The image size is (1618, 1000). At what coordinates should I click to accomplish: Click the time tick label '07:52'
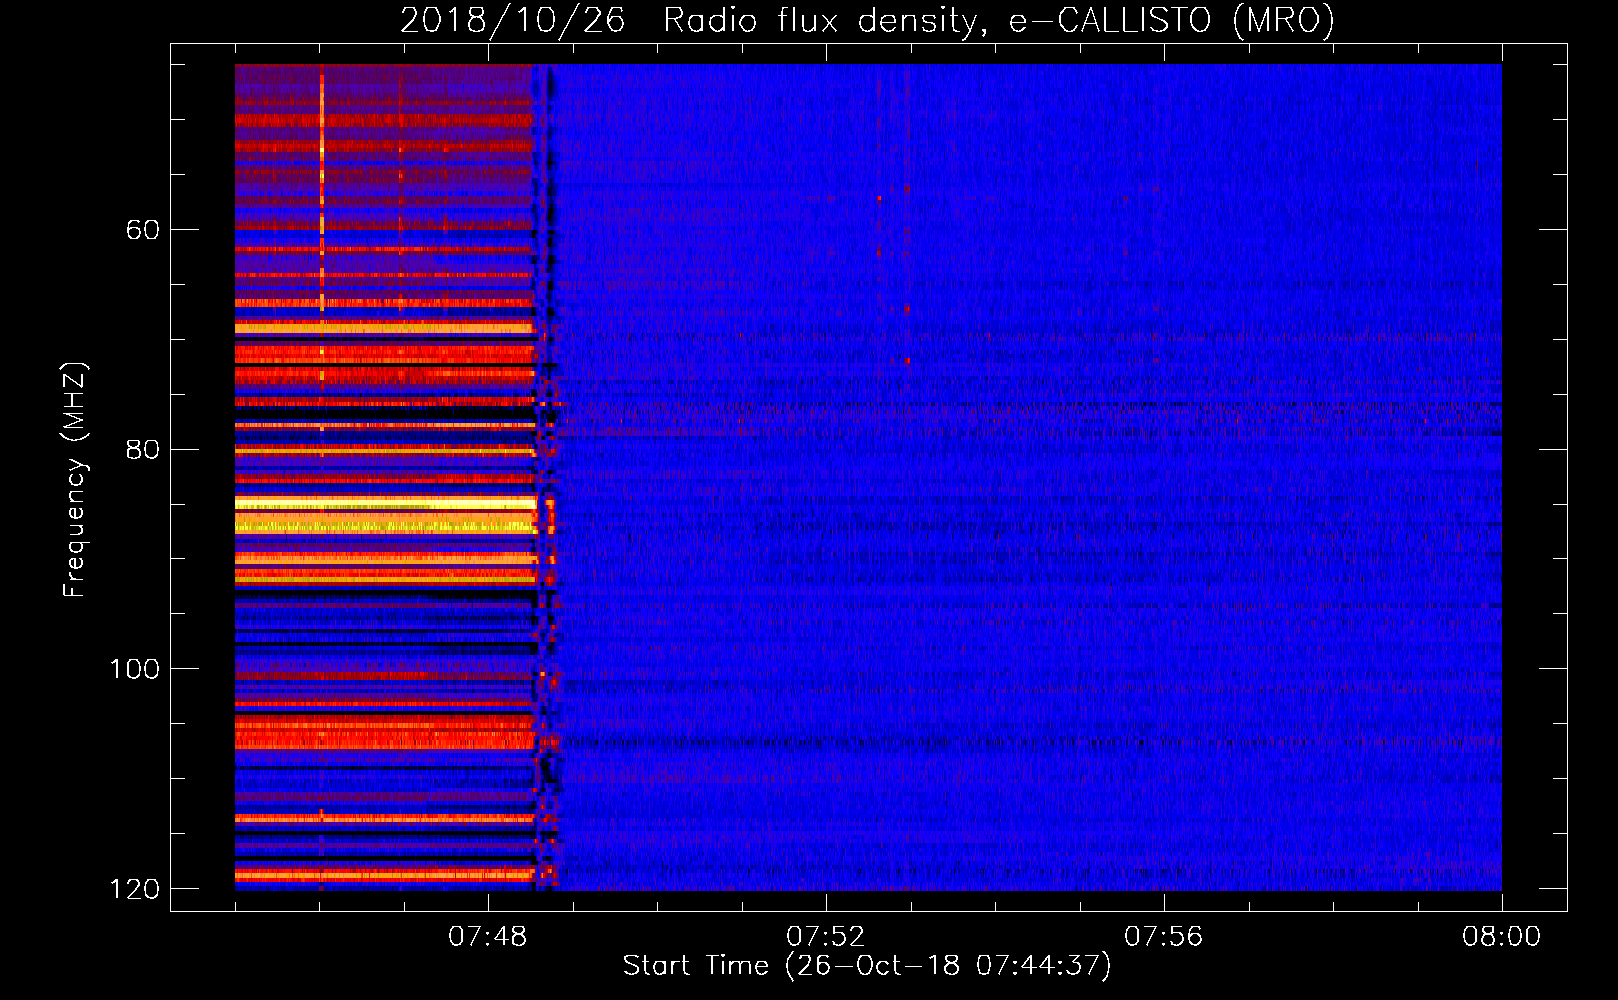click(x=826, y=937)
